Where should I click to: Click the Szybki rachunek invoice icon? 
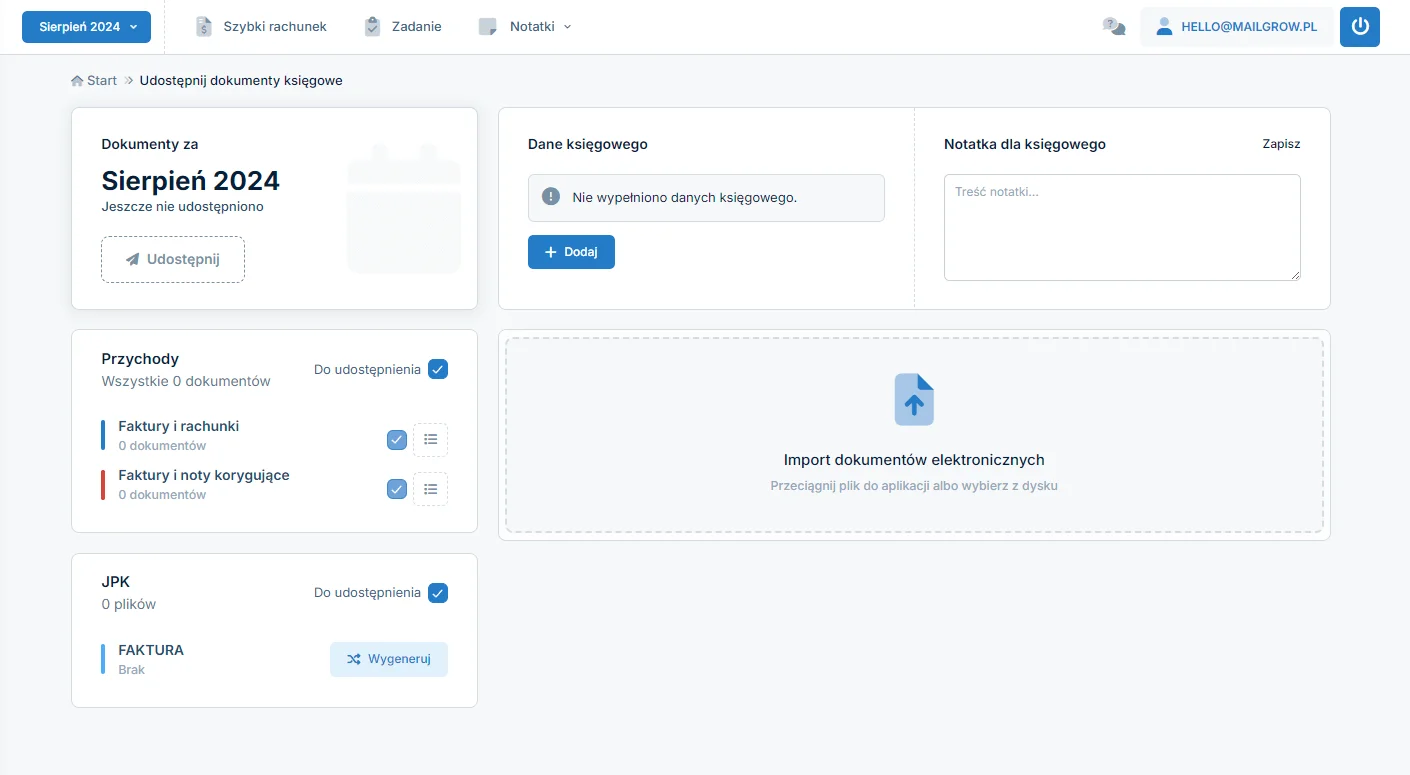point(204,27)
